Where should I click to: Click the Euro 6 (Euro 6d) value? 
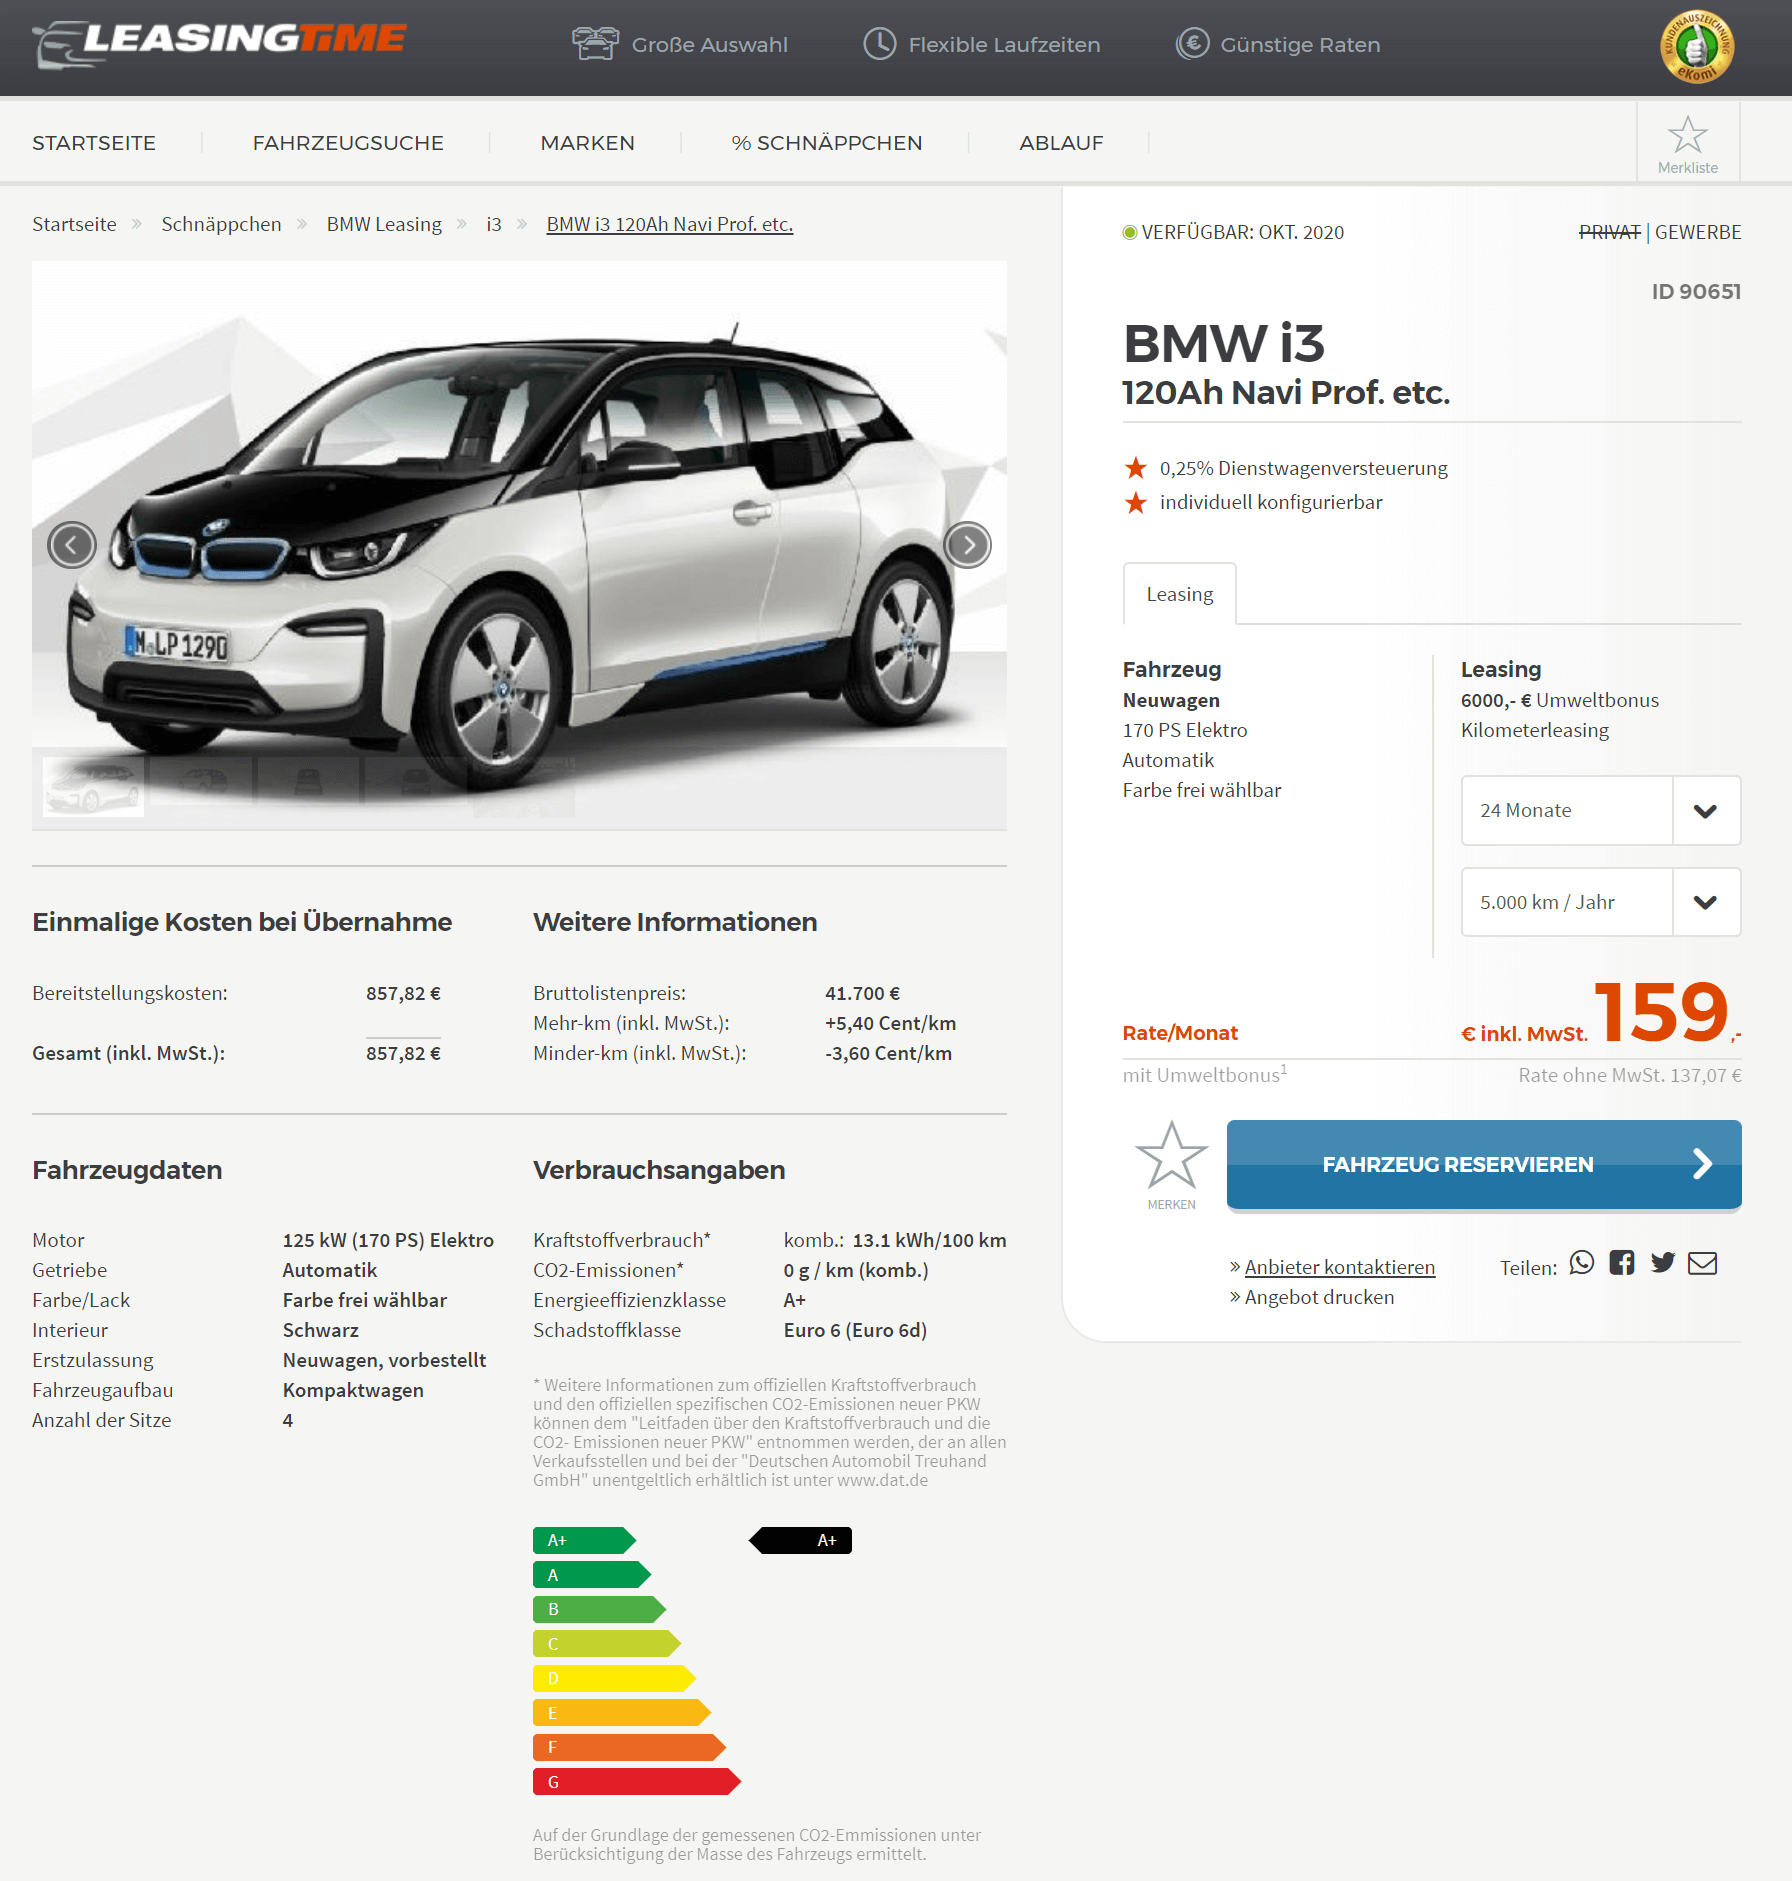pyautogui.click(x=855, y=1330)
